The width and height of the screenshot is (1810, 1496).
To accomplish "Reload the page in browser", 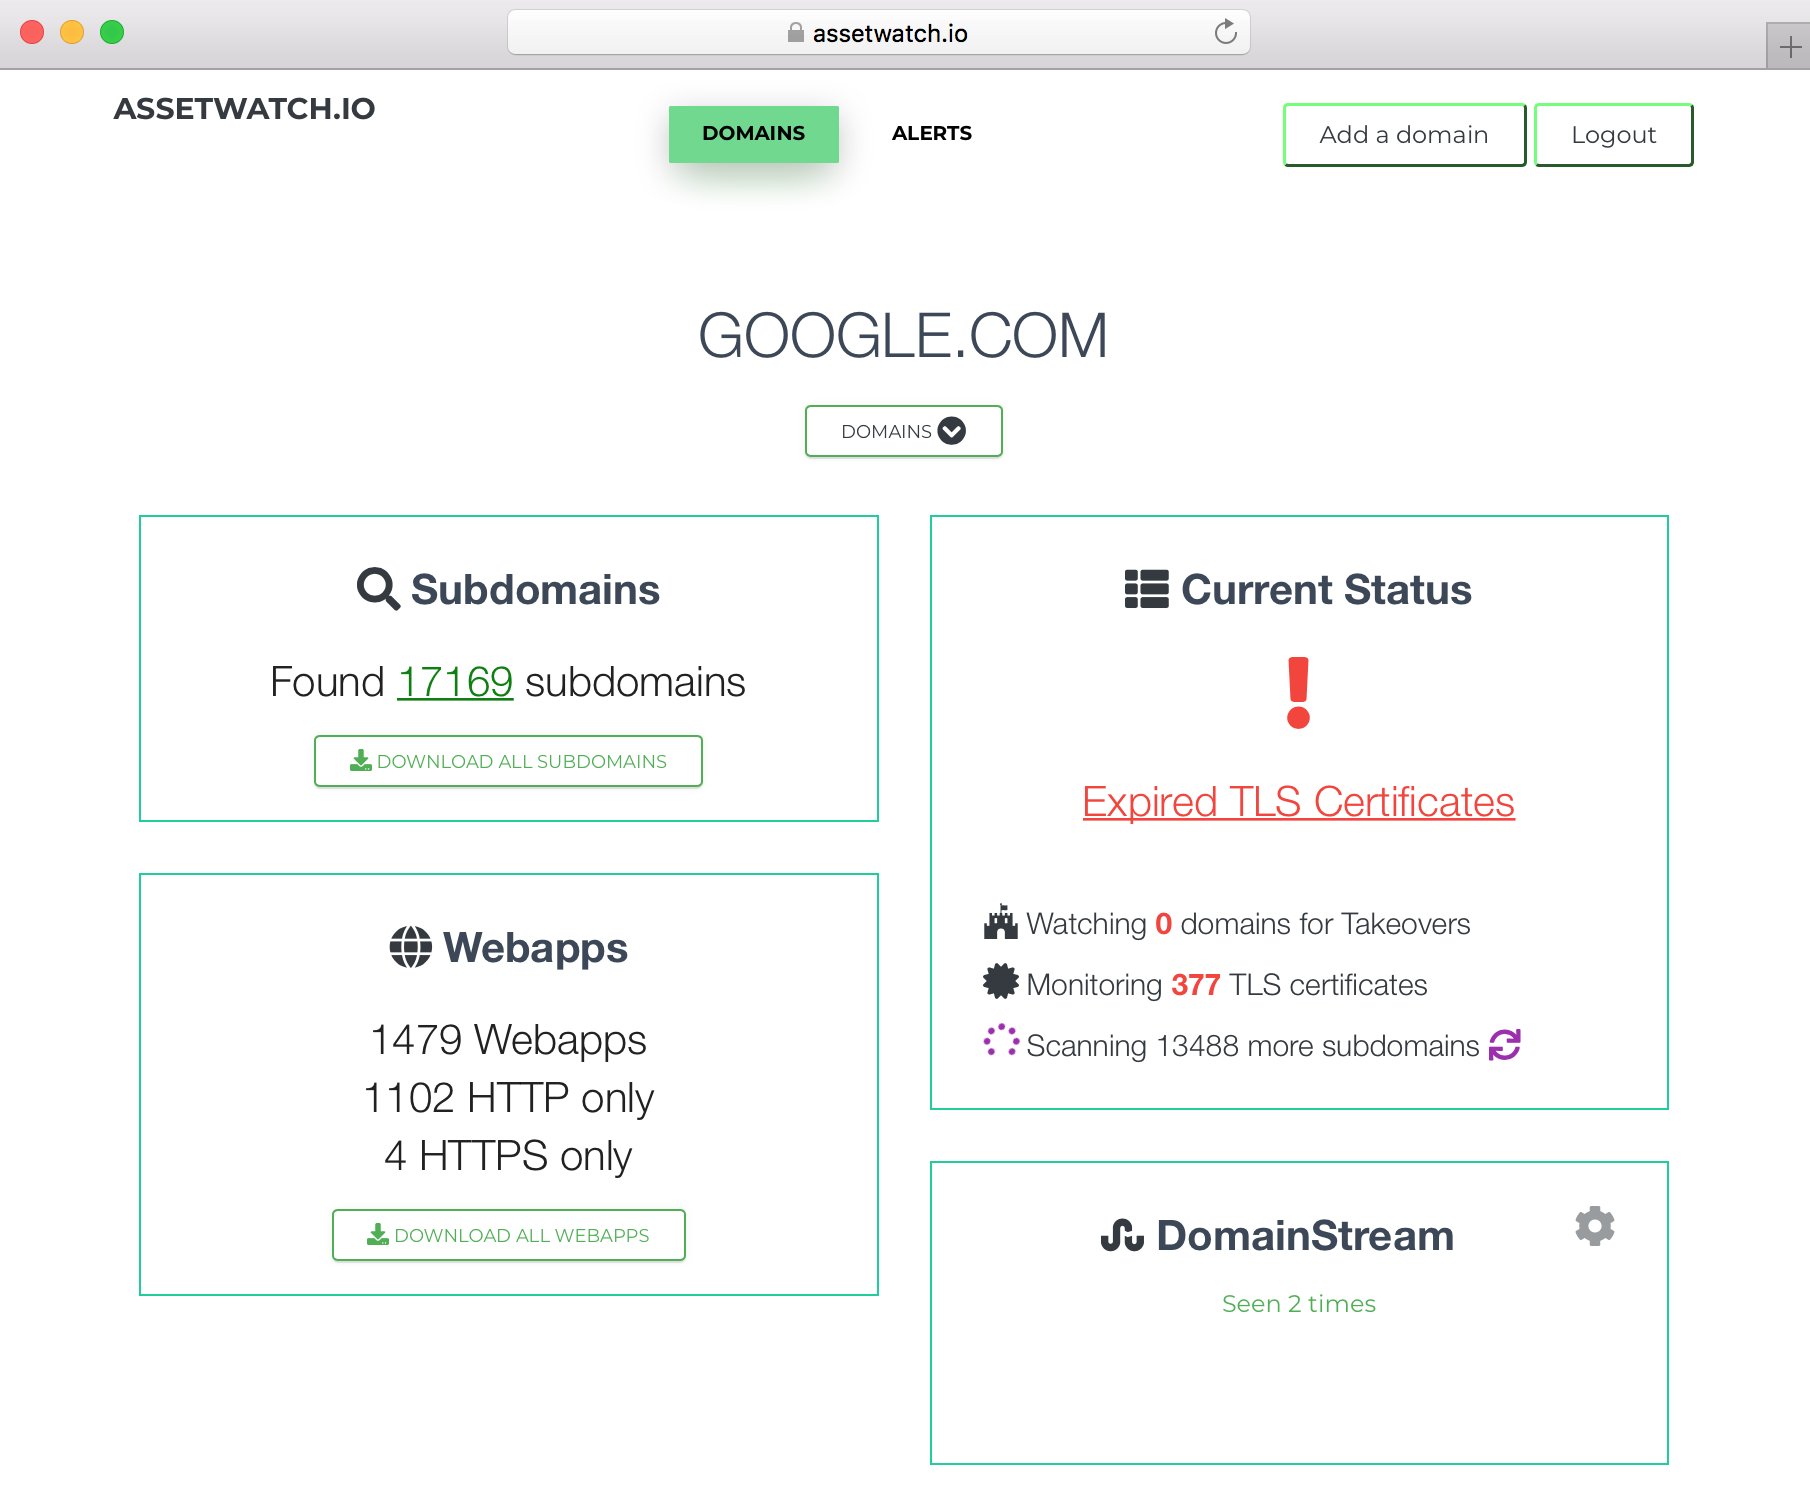I will coord(1225,33).
